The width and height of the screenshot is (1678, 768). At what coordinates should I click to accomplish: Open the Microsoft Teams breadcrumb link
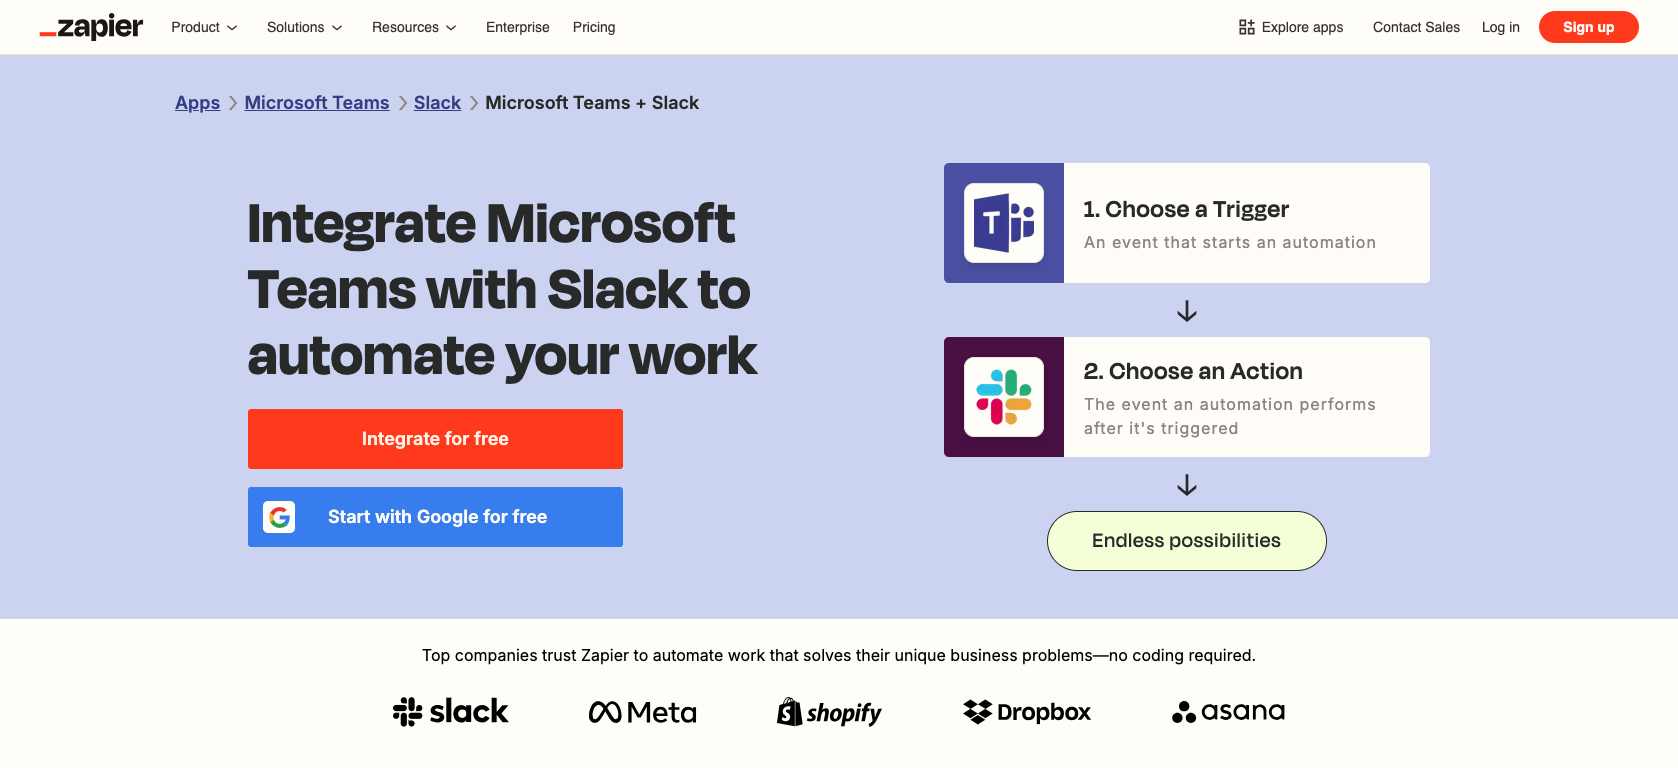(317, 103)
